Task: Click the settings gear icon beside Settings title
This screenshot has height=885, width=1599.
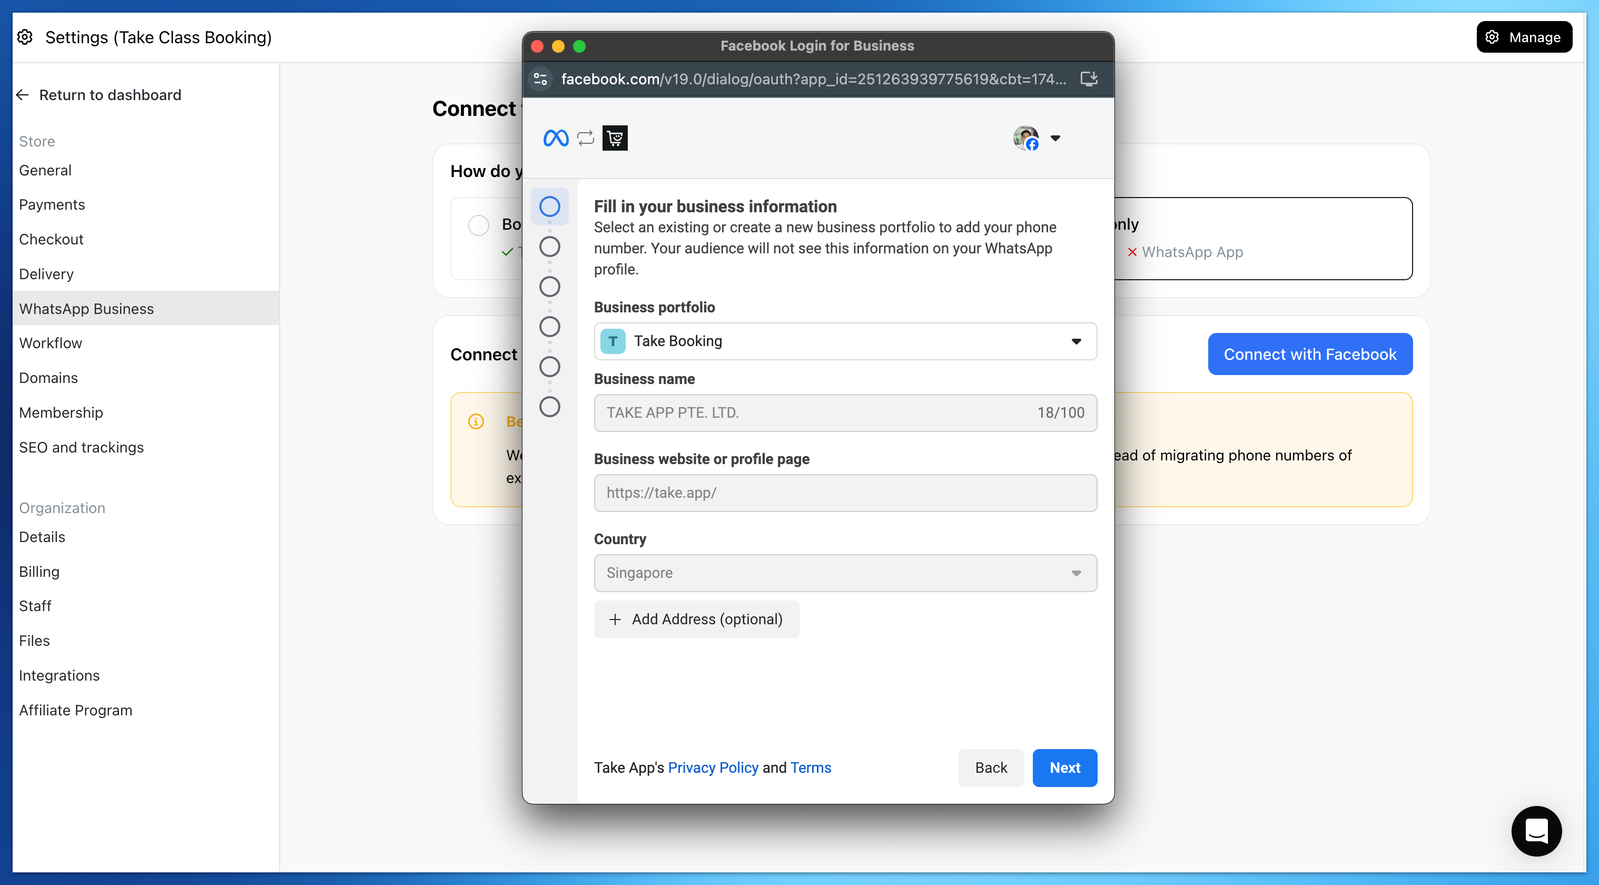Action: tap(25, 37)
